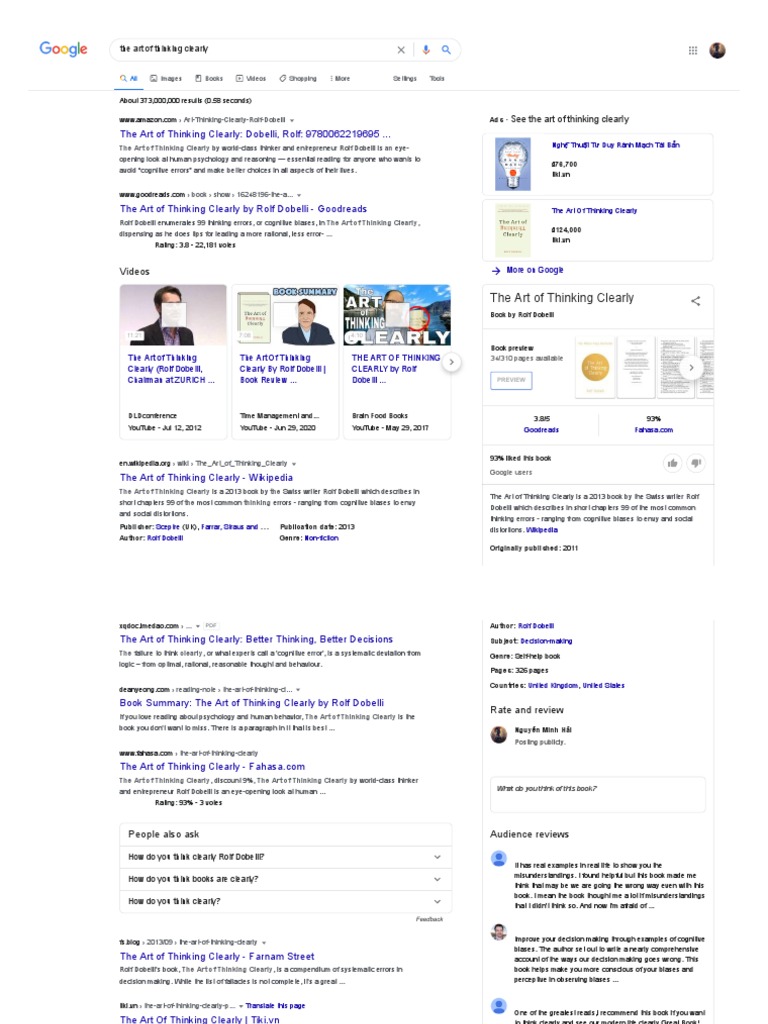Open the More search categories menu

tap(340, 78)
